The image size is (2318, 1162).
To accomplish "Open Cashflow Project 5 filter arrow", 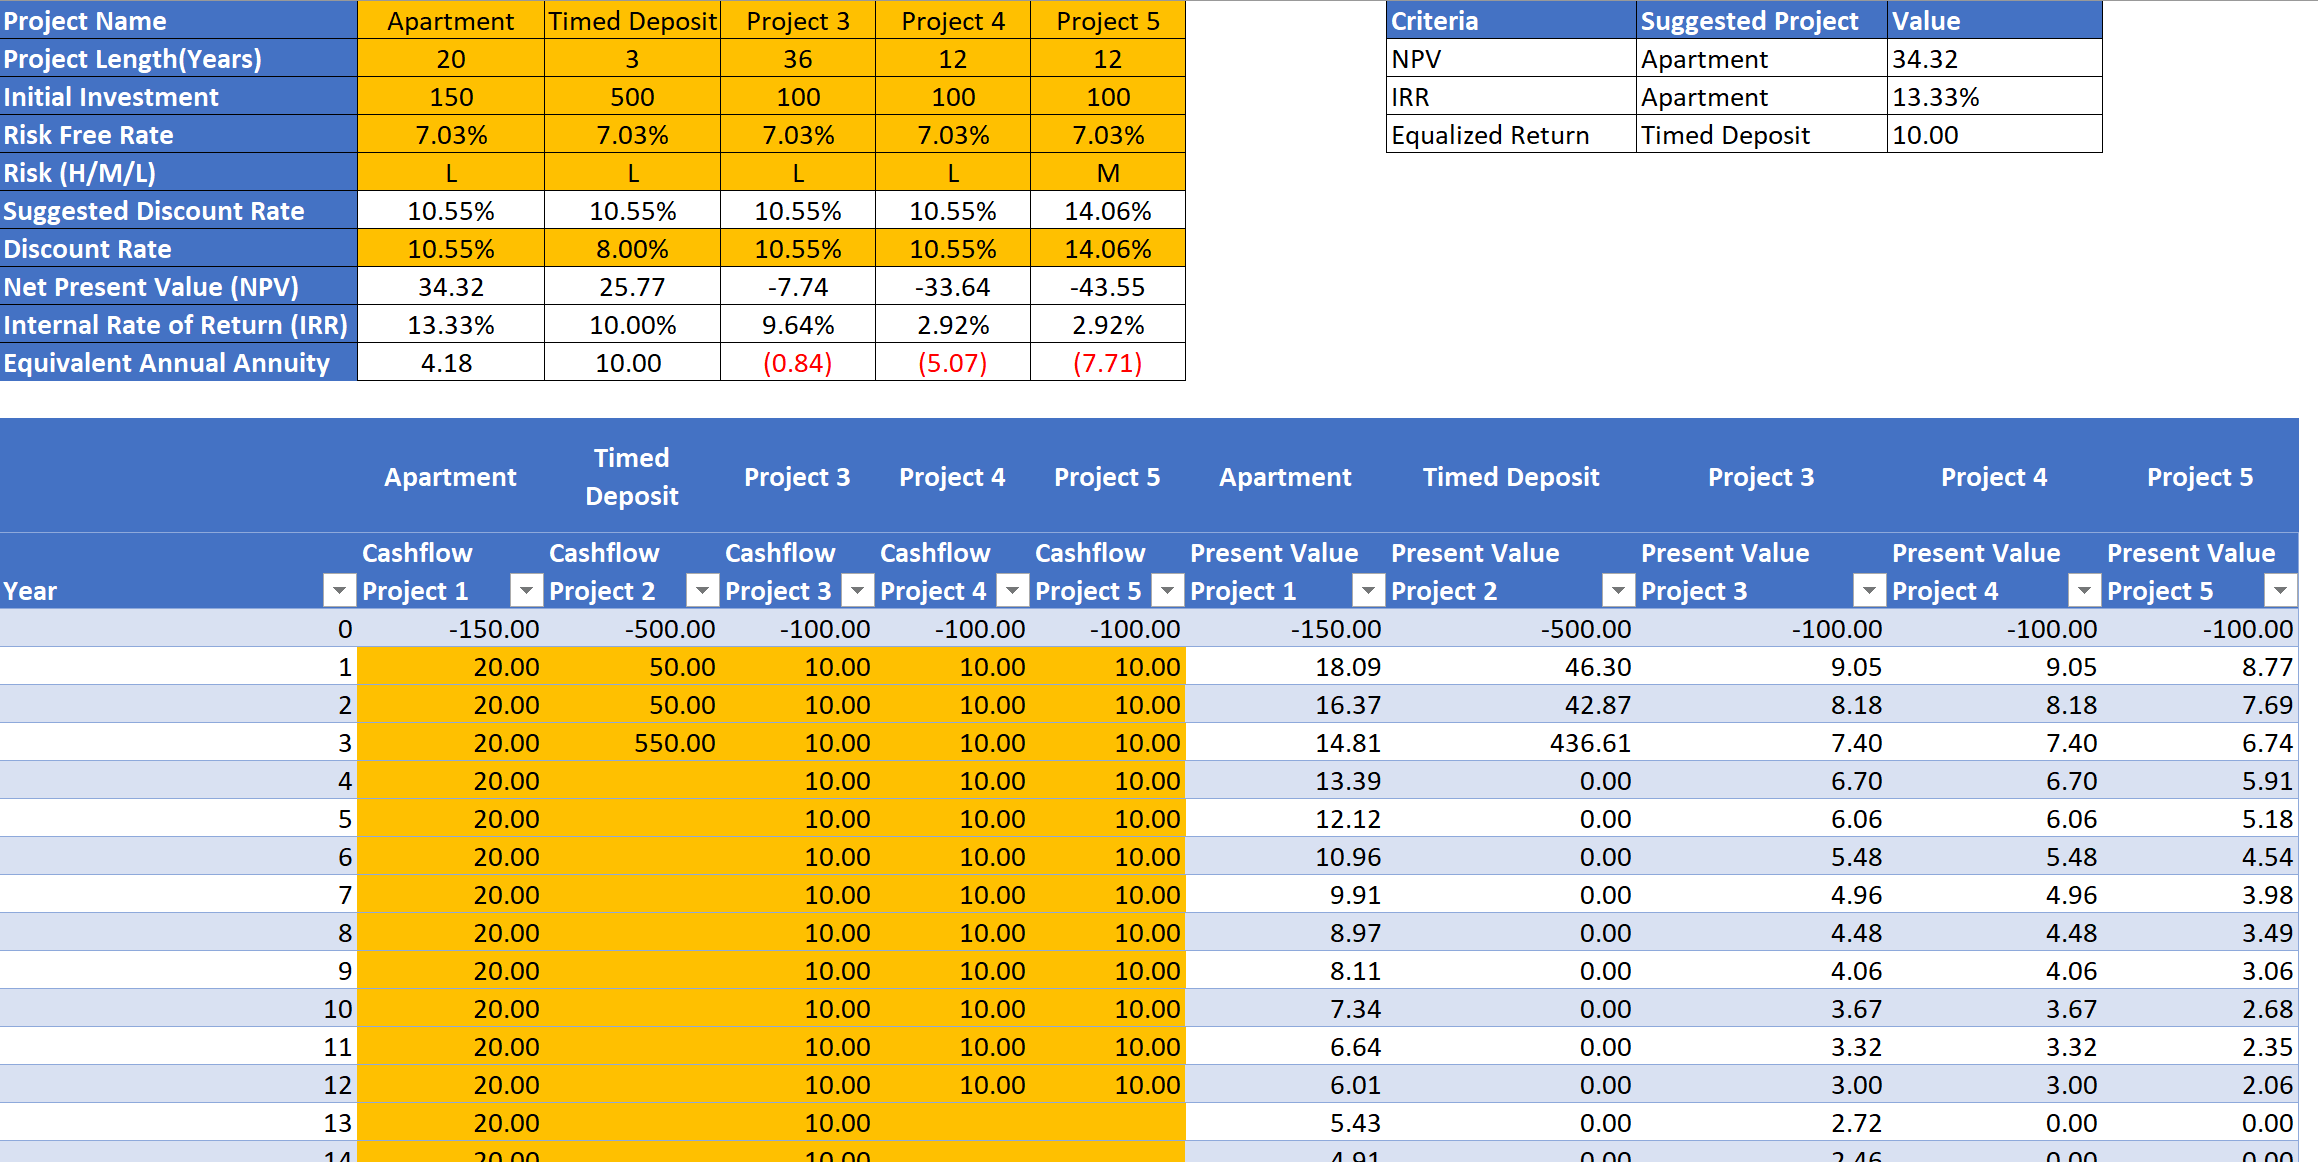I will click(x=1167, y=591).
